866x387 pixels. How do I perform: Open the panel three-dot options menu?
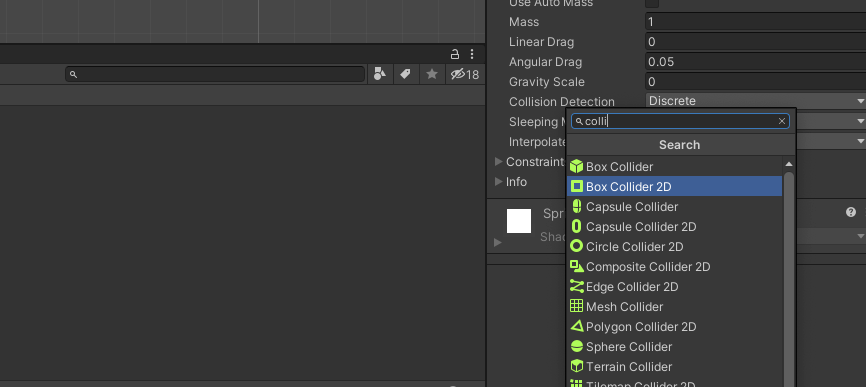472,54
